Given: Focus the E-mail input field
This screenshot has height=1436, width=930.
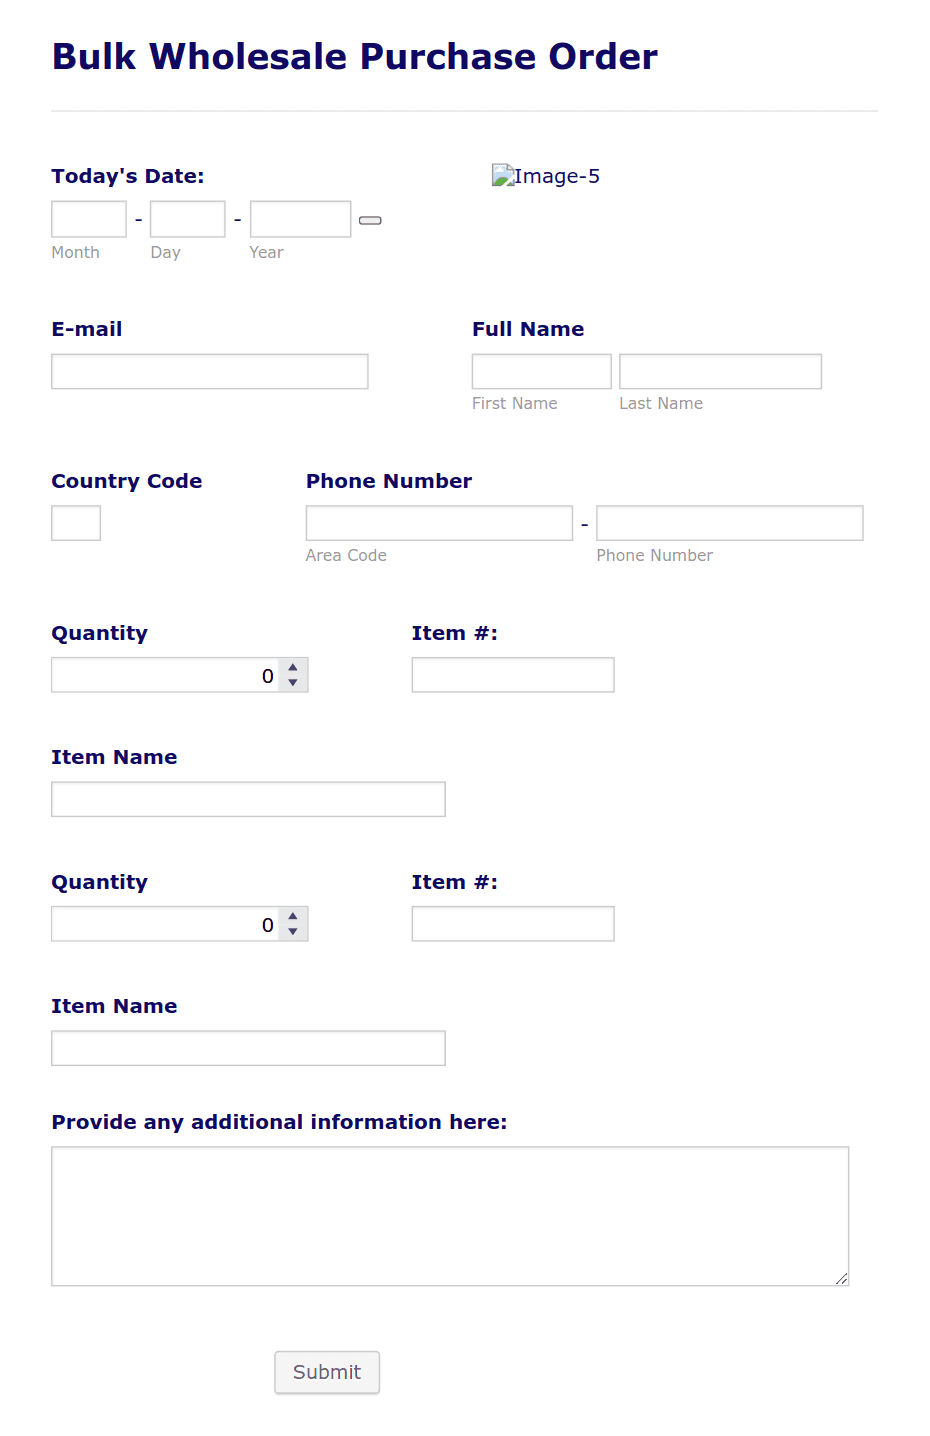Looking at the screenshot, I should [x=209, y=370].
